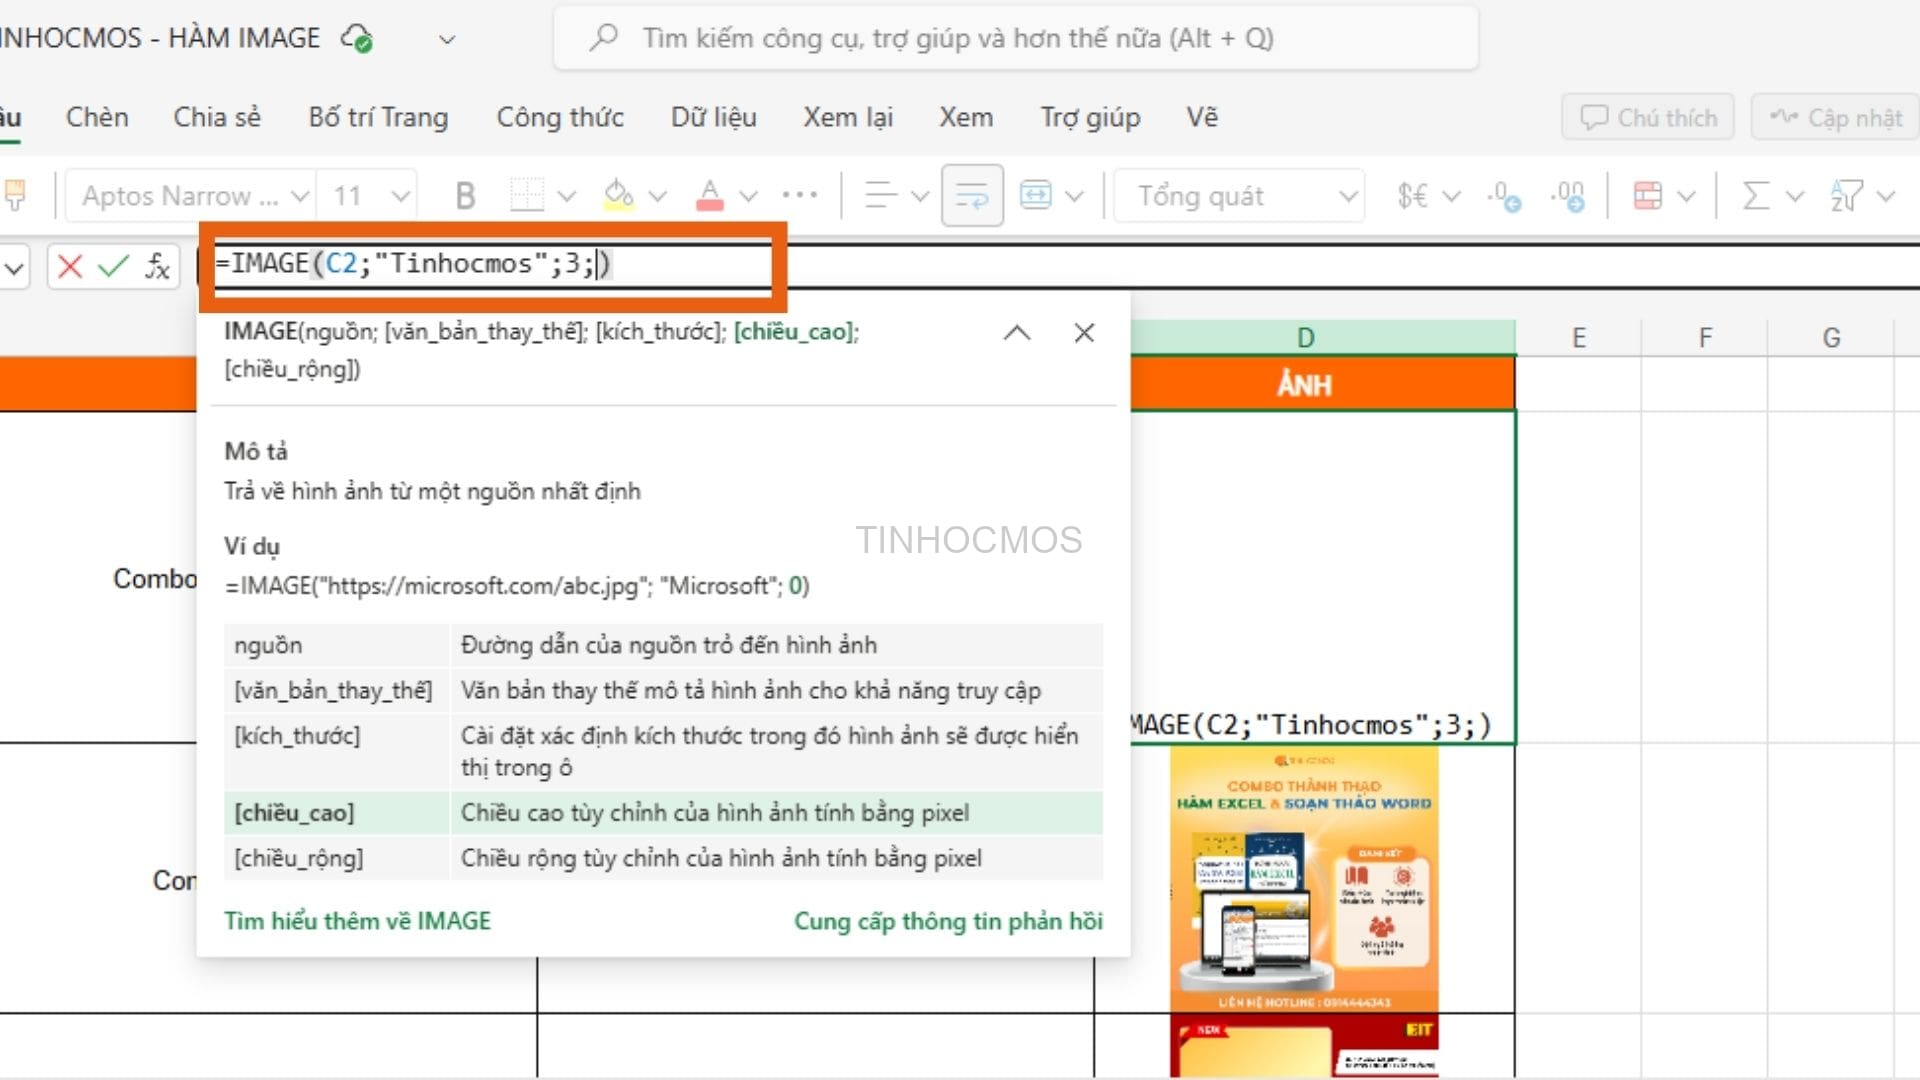Toggle Bold on the selected cell
This screenshot has width=1920, height=1080.
click(465, 196)
